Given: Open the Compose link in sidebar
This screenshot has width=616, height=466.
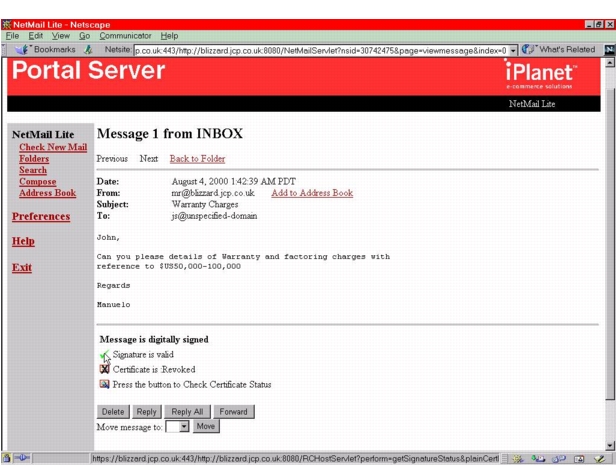Looking at the screenshot, I should click(38, 182).
